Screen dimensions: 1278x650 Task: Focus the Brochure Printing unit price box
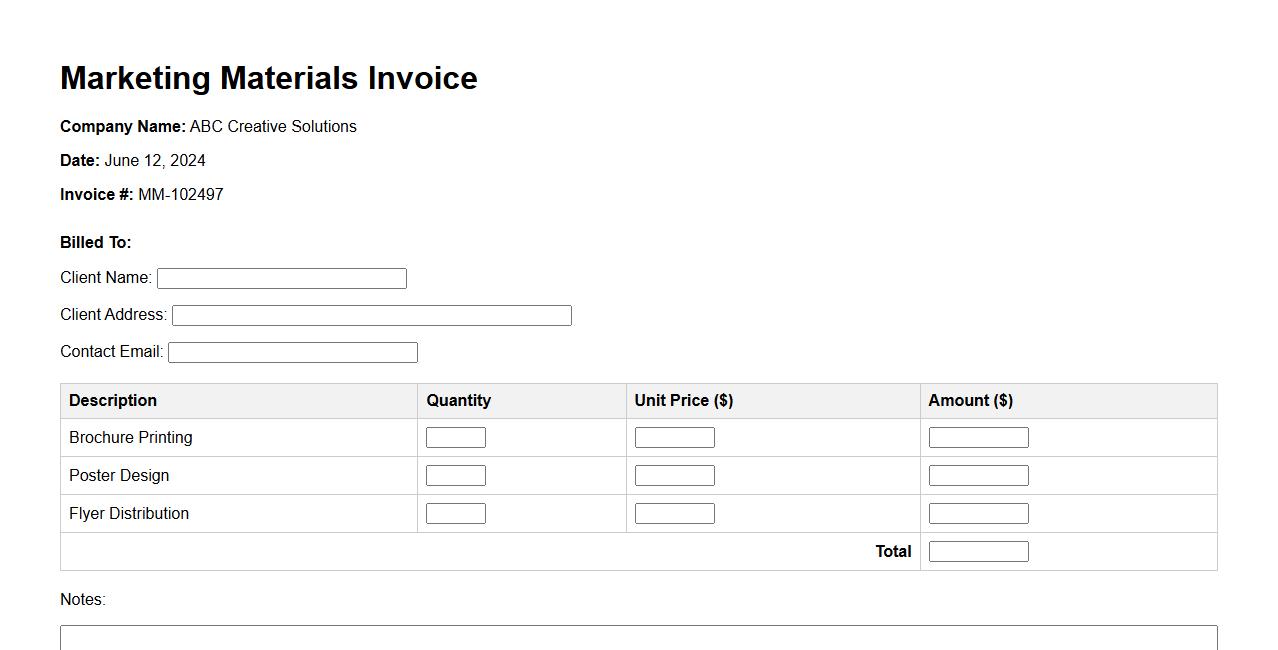pyautogui.click(x=674, y=438)
